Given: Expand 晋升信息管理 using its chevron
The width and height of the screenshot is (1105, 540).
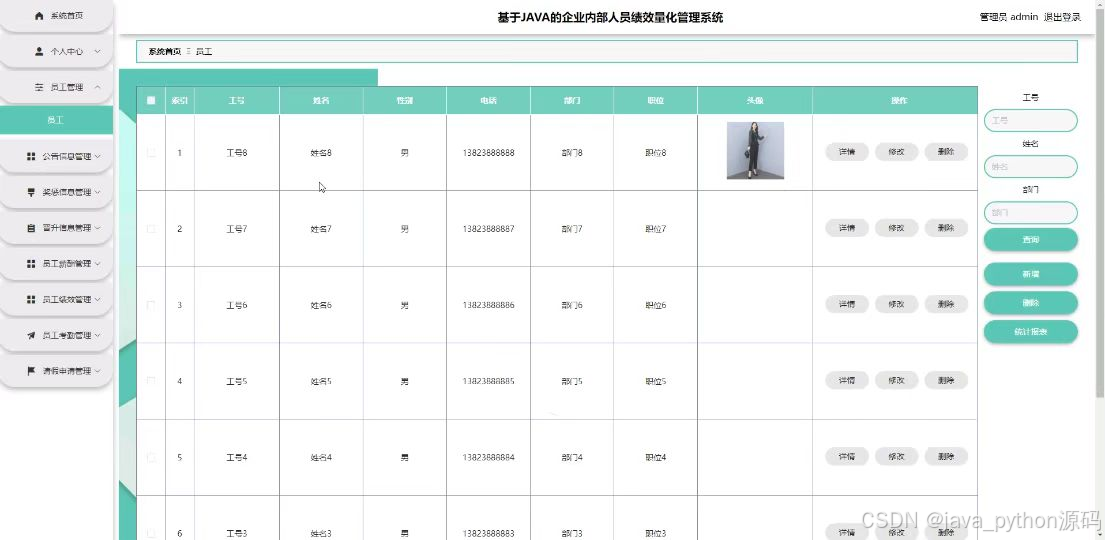Looking at the screenshot, I should coord(97,228).
